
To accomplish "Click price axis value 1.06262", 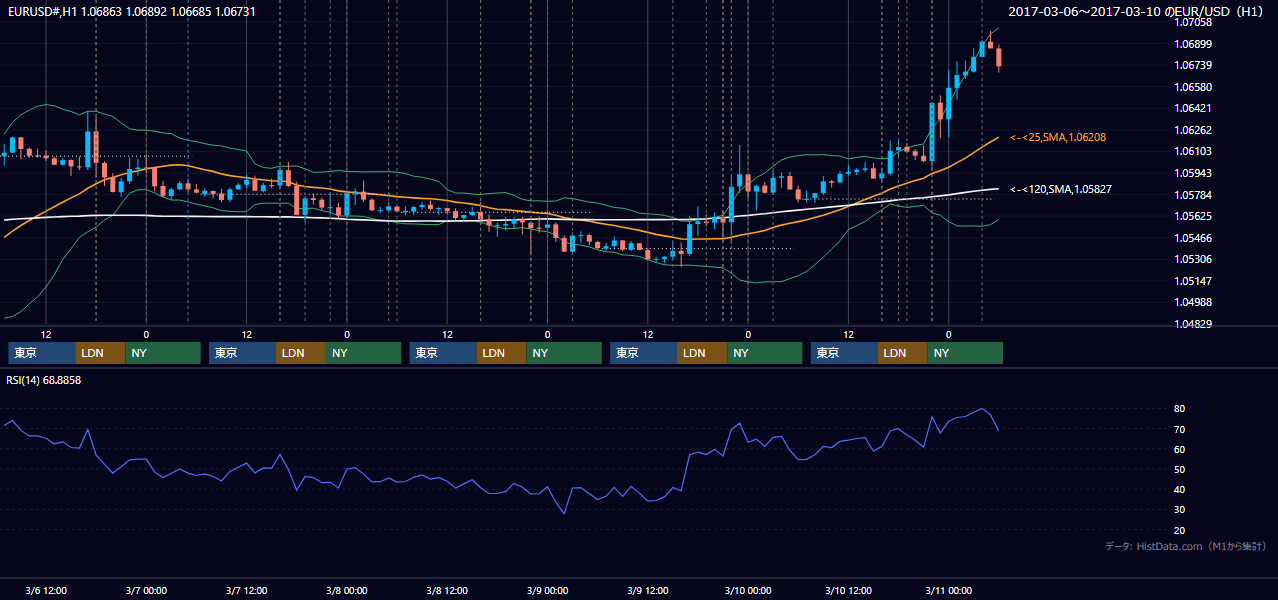I will click(x=1192, y=130).
